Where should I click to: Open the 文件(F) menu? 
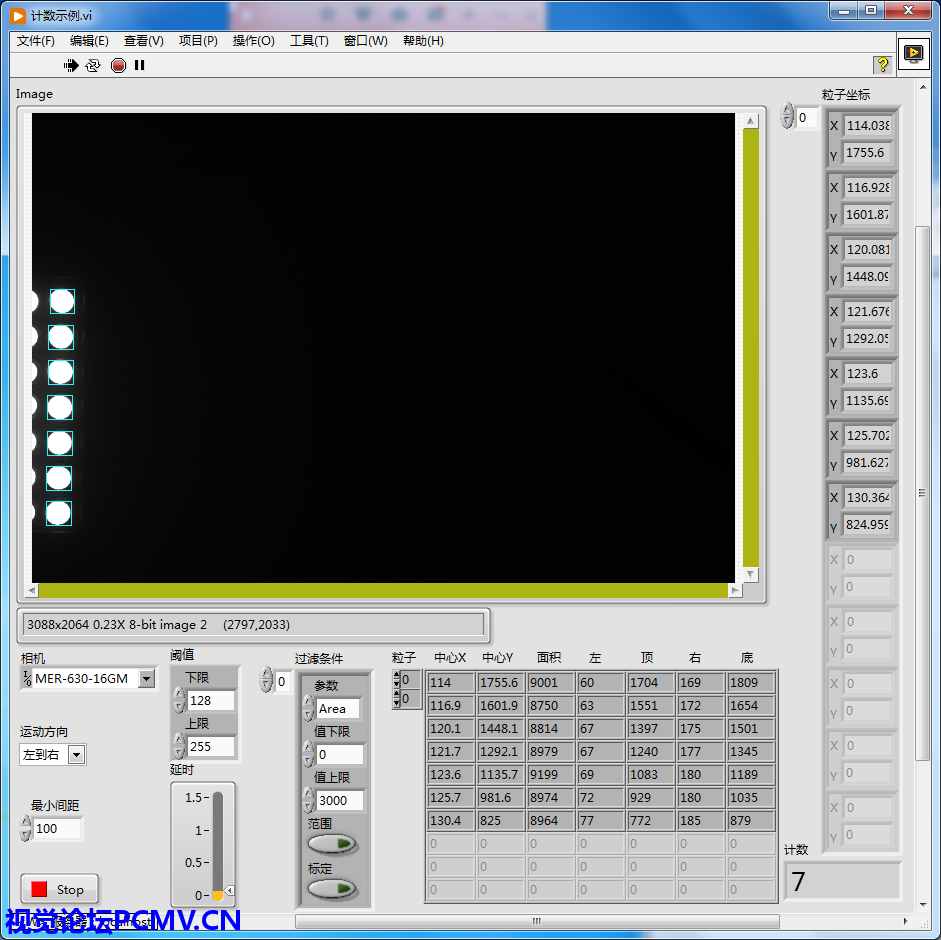[36, 41]
